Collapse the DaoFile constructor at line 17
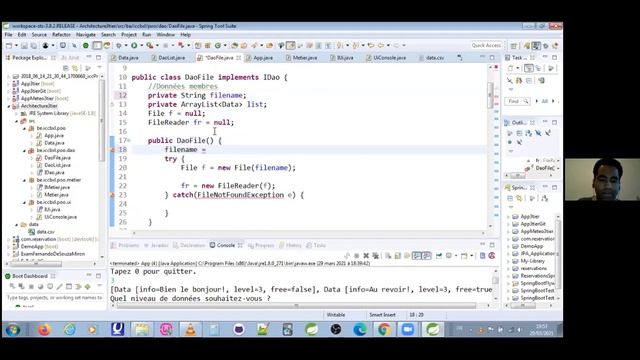The width and height of the screenshot is (640, 360). pyautogui.click(x=129, y=140)
